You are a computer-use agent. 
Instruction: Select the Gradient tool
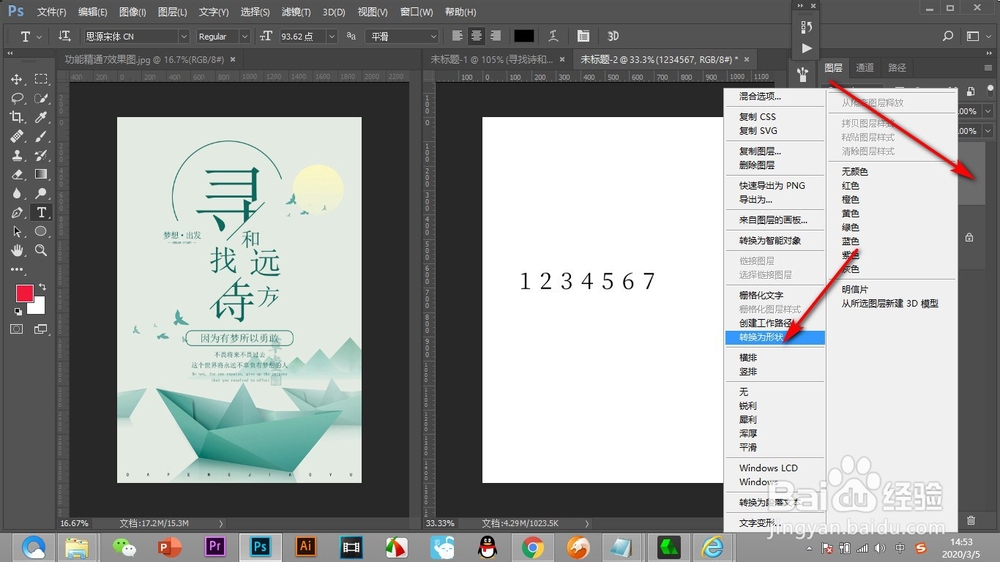pos(41,174)
